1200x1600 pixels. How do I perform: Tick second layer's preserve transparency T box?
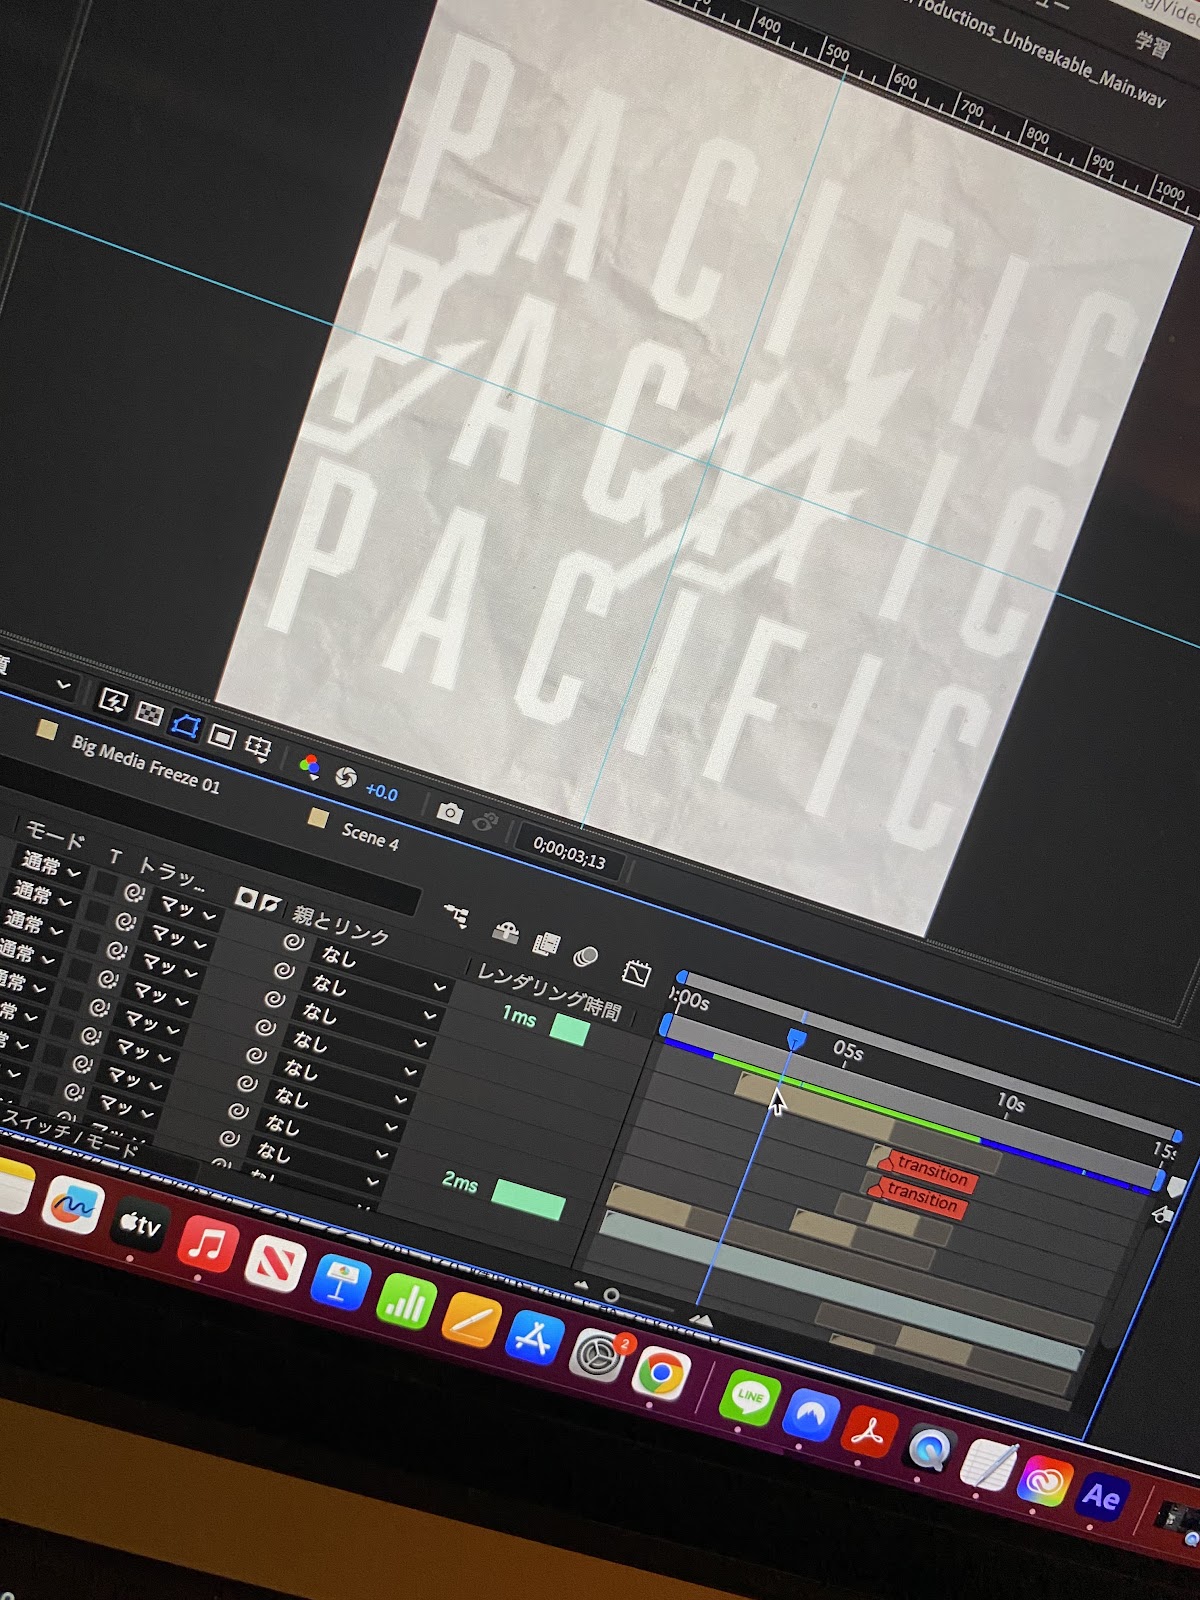96,912
